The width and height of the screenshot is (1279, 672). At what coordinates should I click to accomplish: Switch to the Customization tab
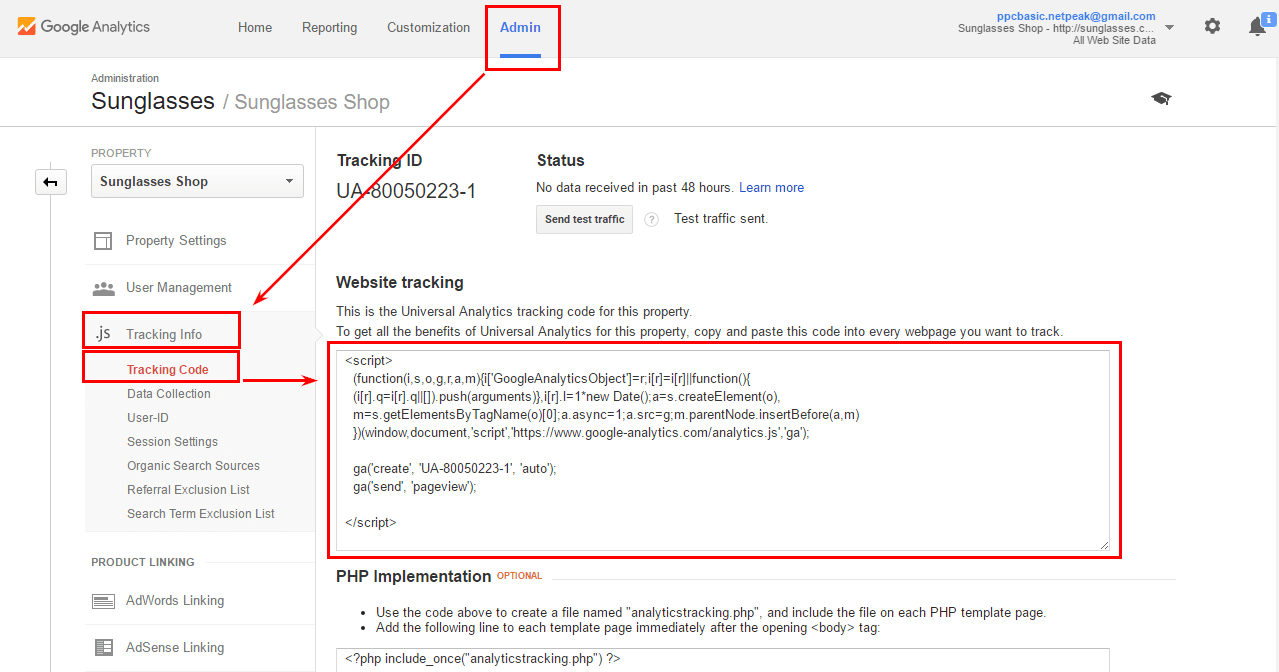pos(429,27)
